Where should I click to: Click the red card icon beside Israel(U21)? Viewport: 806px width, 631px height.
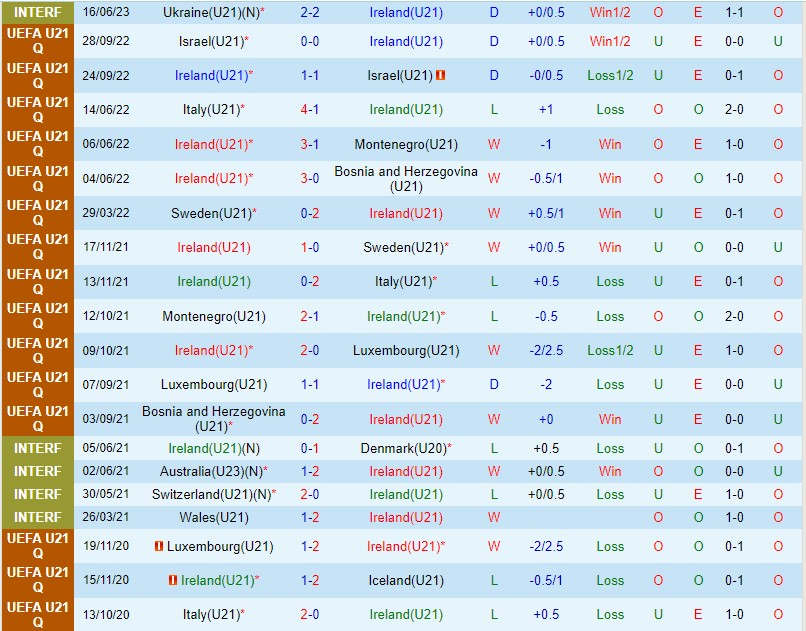pyautogui.click(x=441, y=76)
